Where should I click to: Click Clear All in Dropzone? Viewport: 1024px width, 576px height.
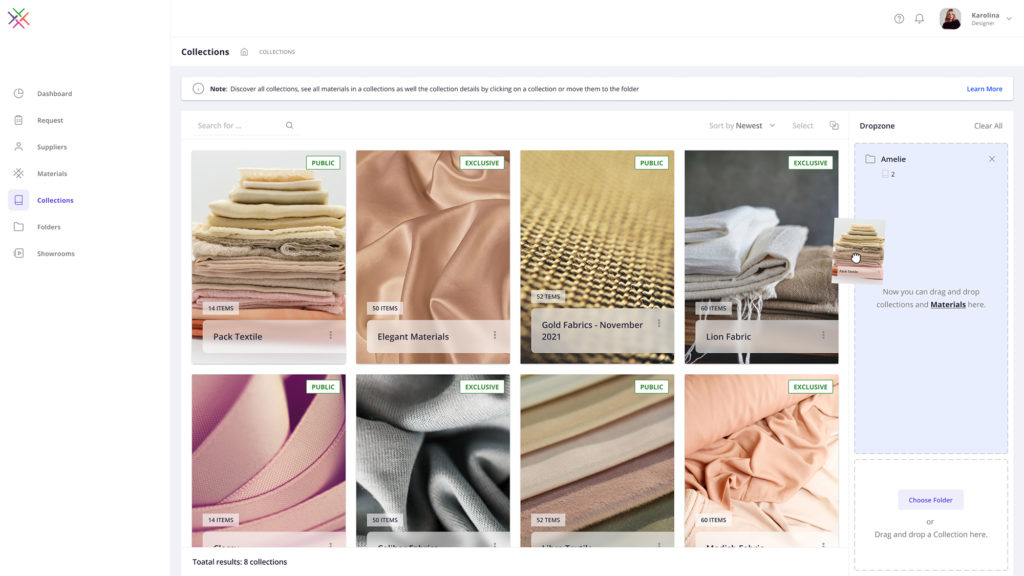coord(988,126)
